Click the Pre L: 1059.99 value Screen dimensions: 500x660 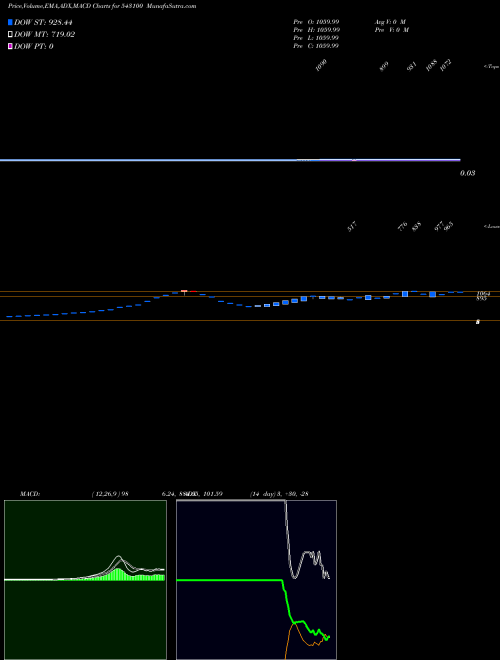[x=316, y=38]
